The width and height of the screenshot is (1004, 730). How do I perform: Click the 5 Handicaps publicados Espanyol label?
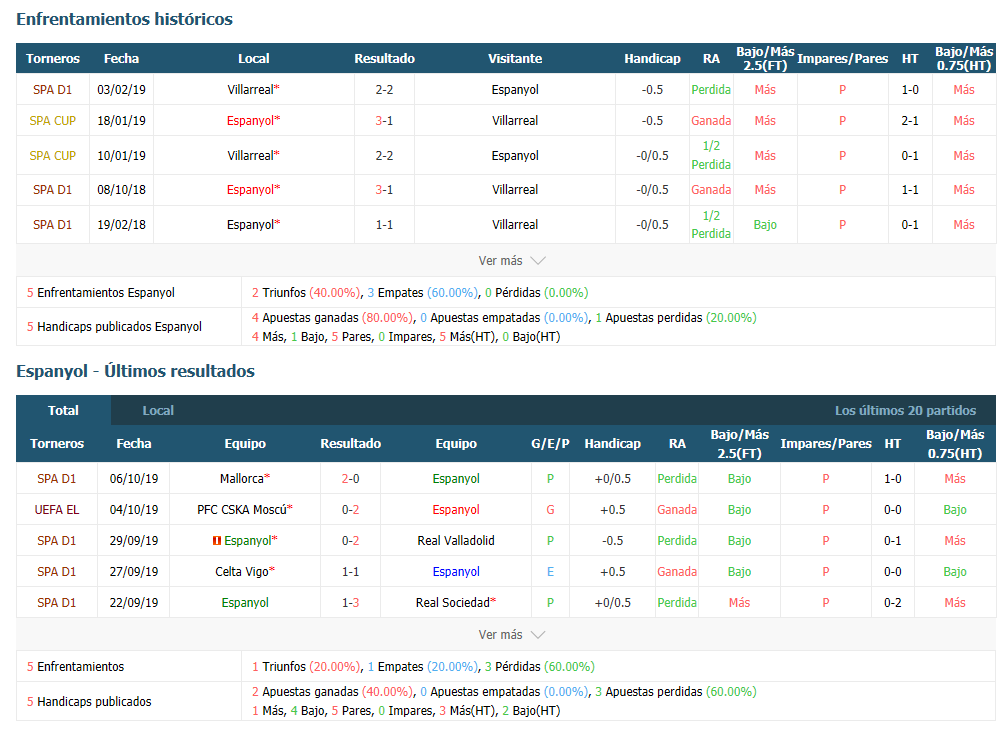click(x=114, y=327)
